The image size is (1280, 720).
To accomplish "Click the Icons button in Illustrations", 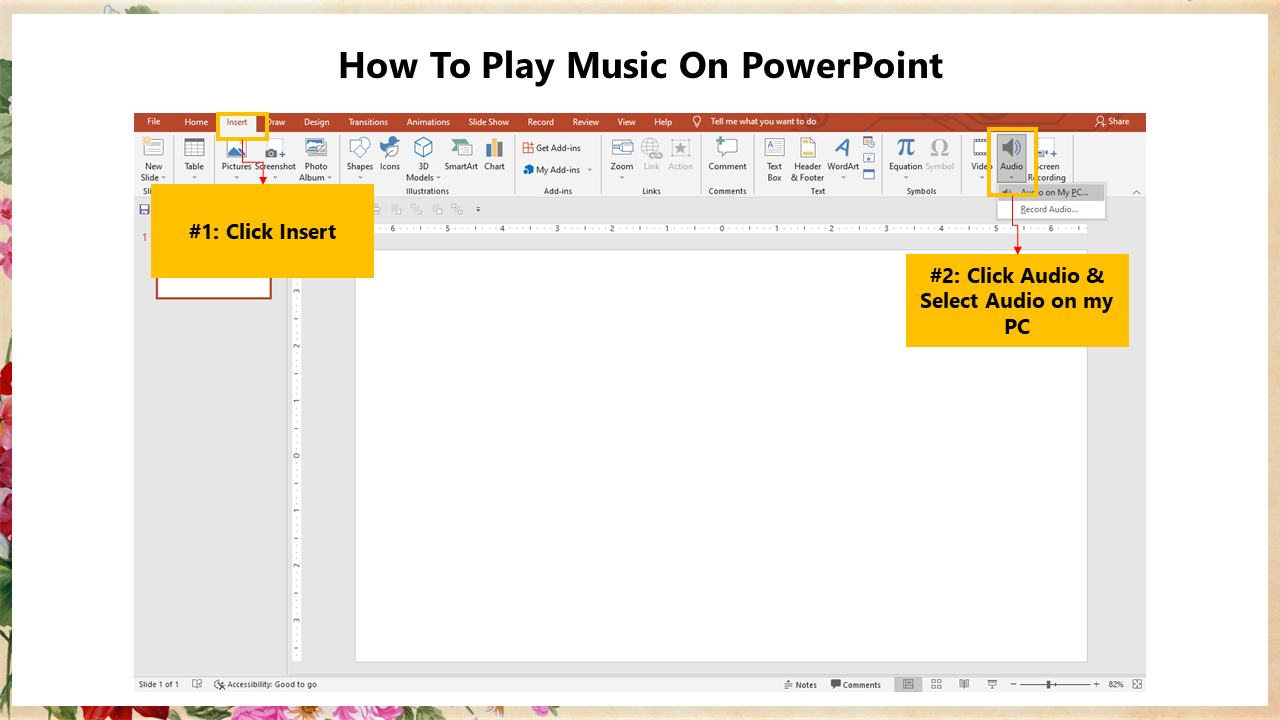I will click(390, 154).
